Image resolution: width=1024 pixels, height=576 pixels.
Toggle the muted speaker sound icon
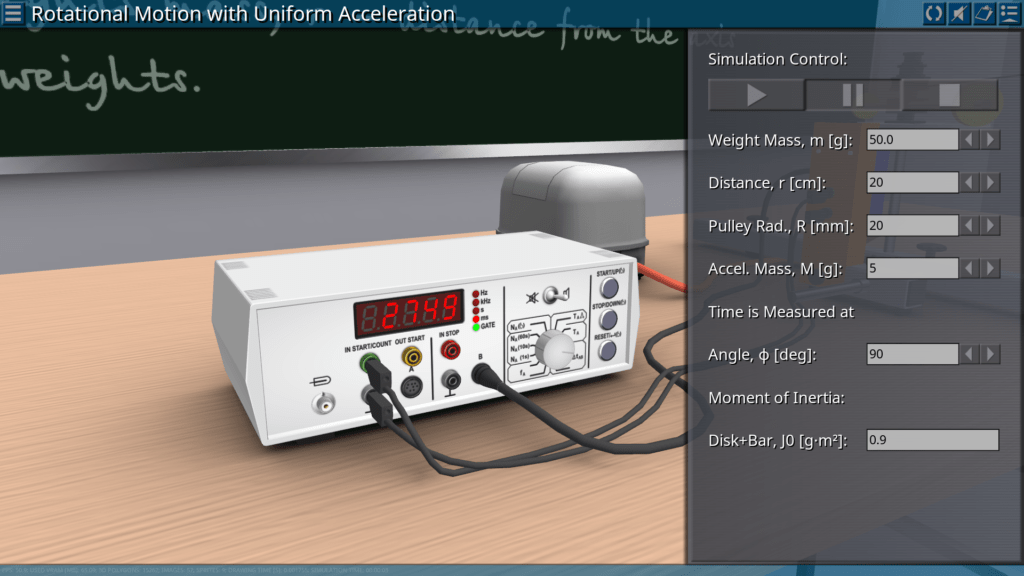[958, 13]
